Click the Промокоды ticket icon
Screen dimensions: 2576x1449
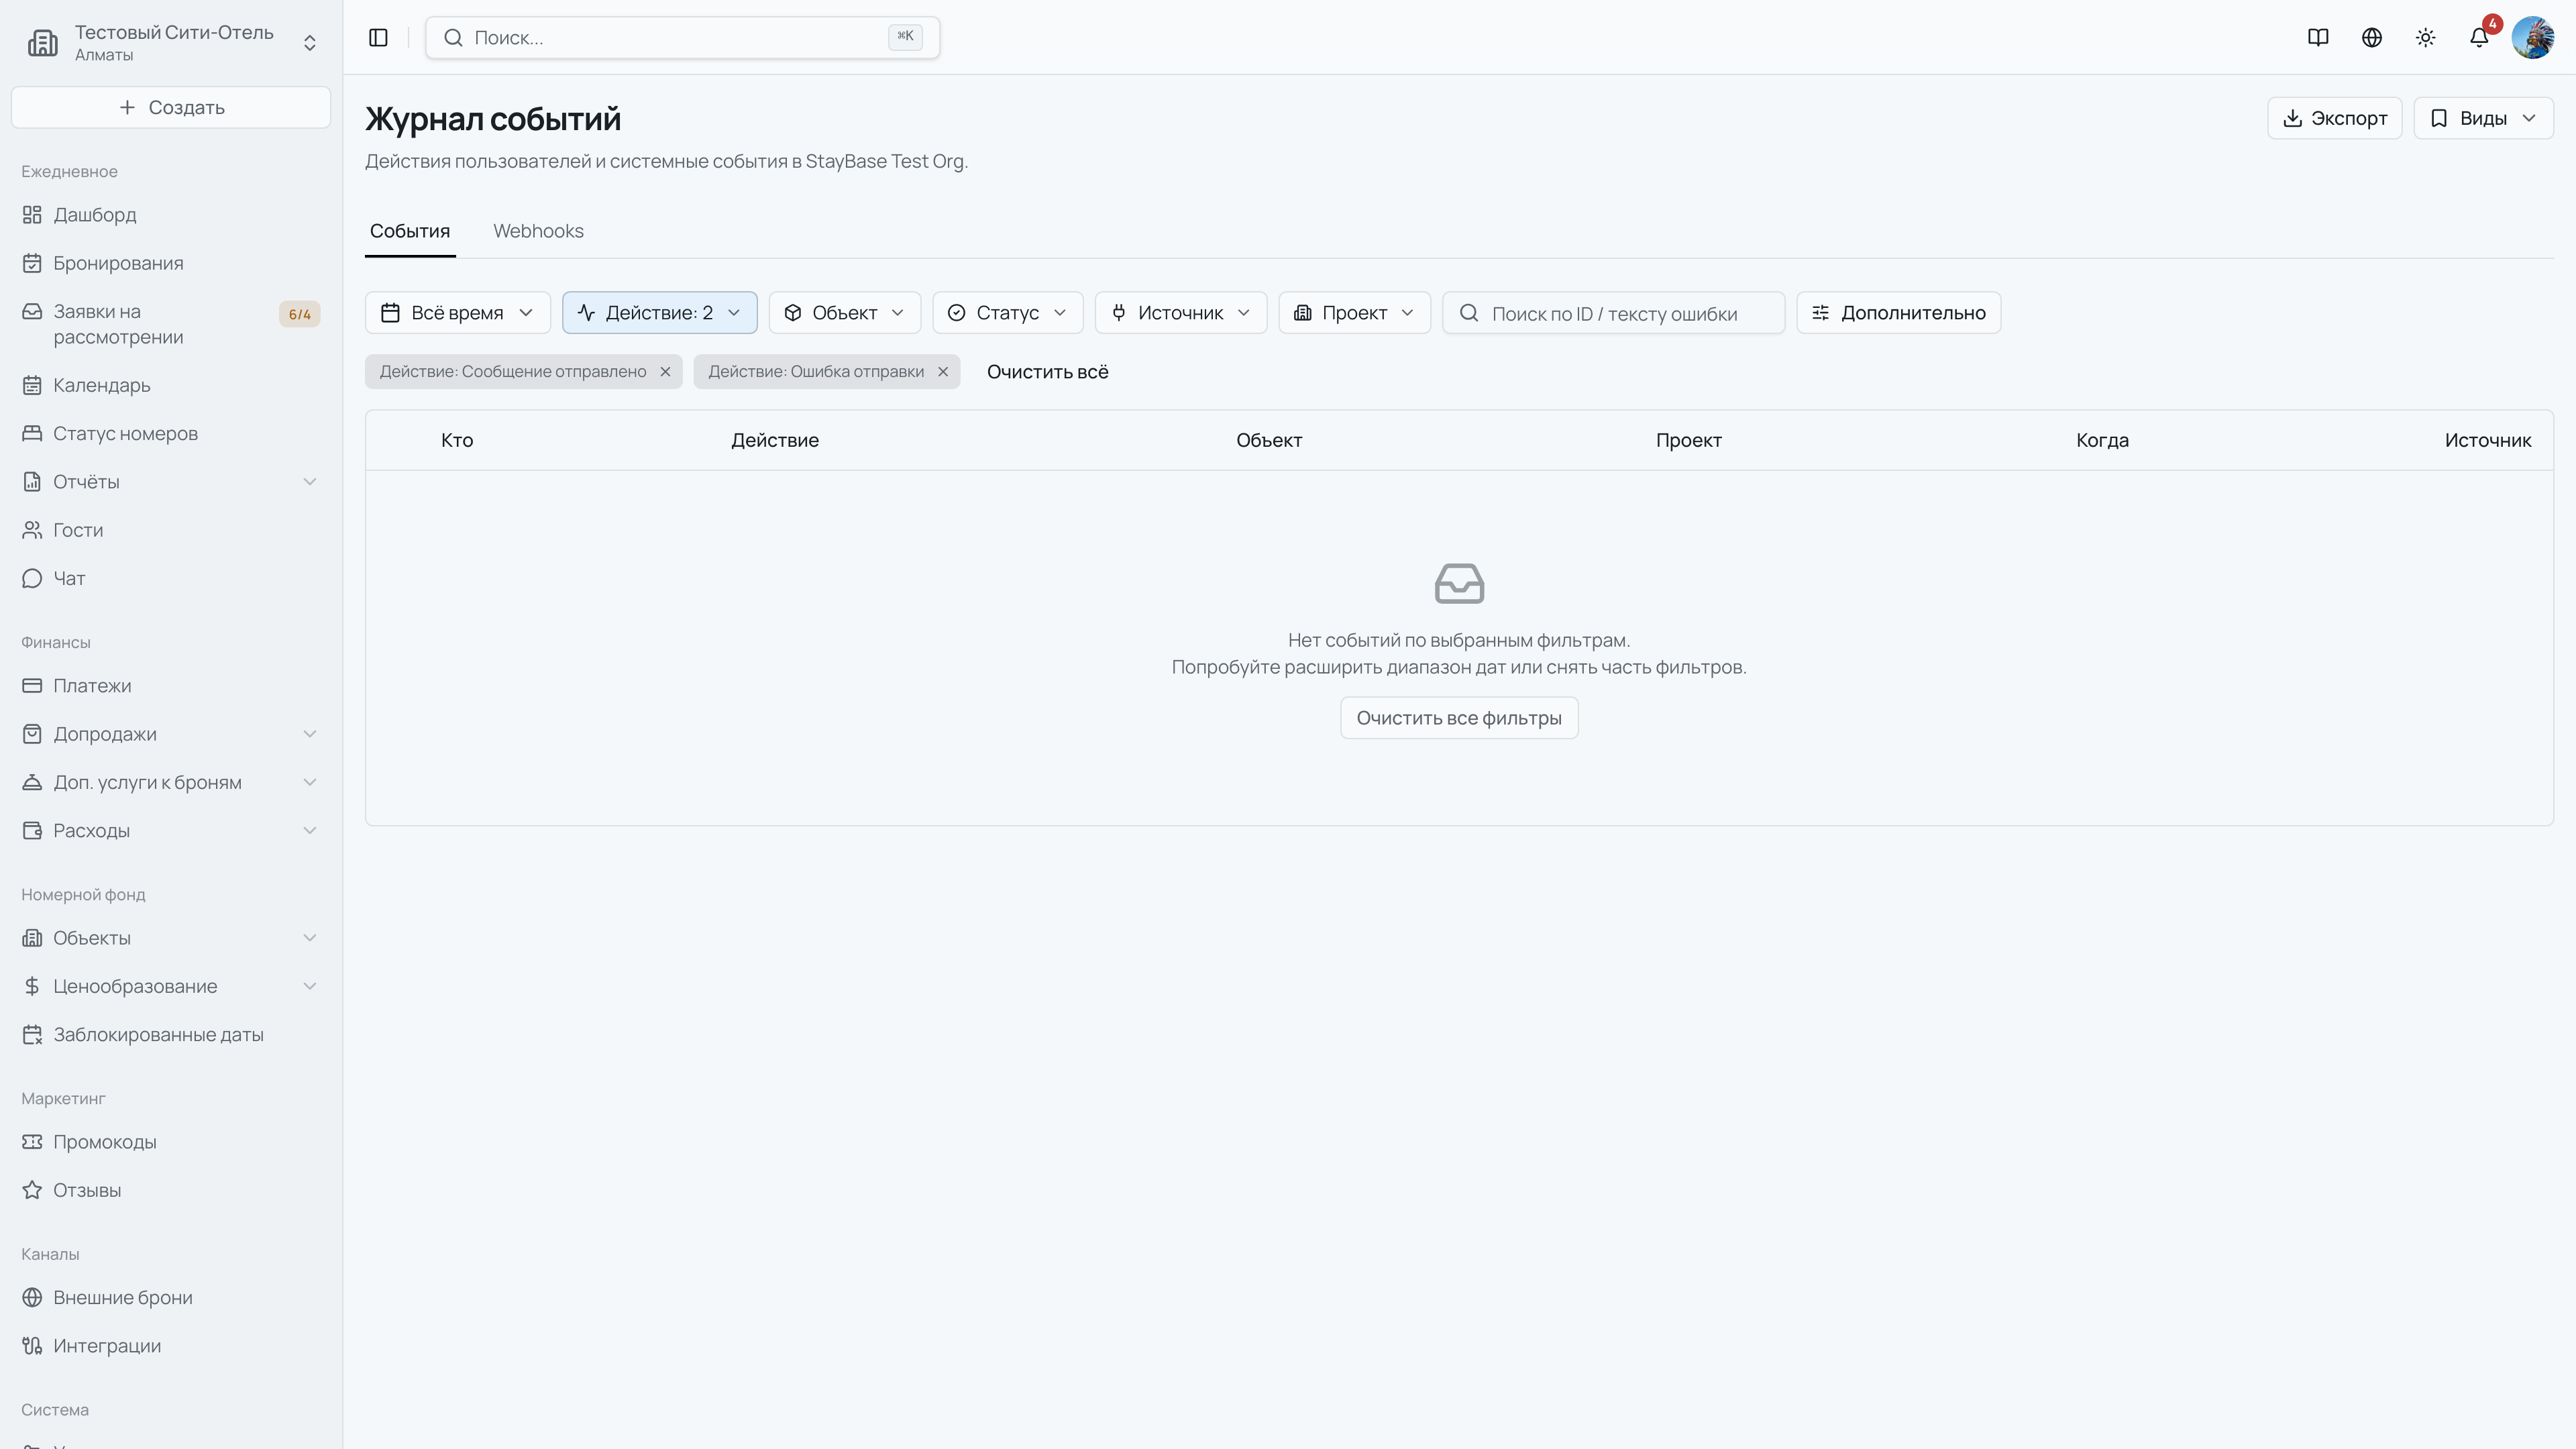32,1142
